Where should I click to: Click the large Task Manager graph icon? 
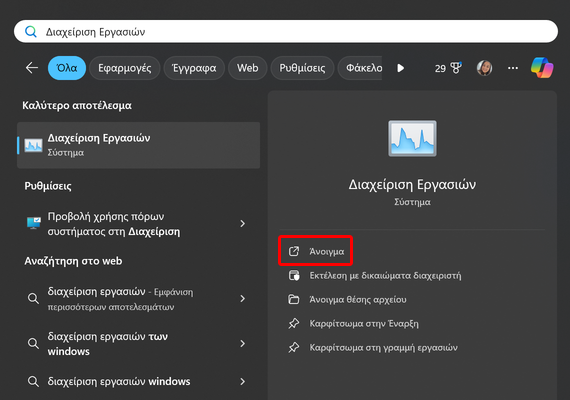pos(412,139)
